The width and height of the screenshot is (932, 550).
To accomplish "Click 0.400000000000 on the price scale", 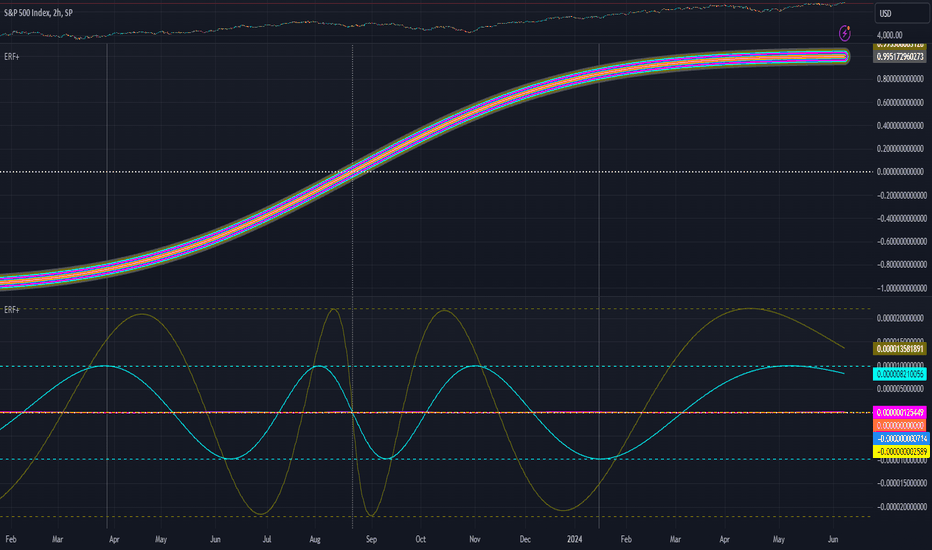I will (900, 125).
